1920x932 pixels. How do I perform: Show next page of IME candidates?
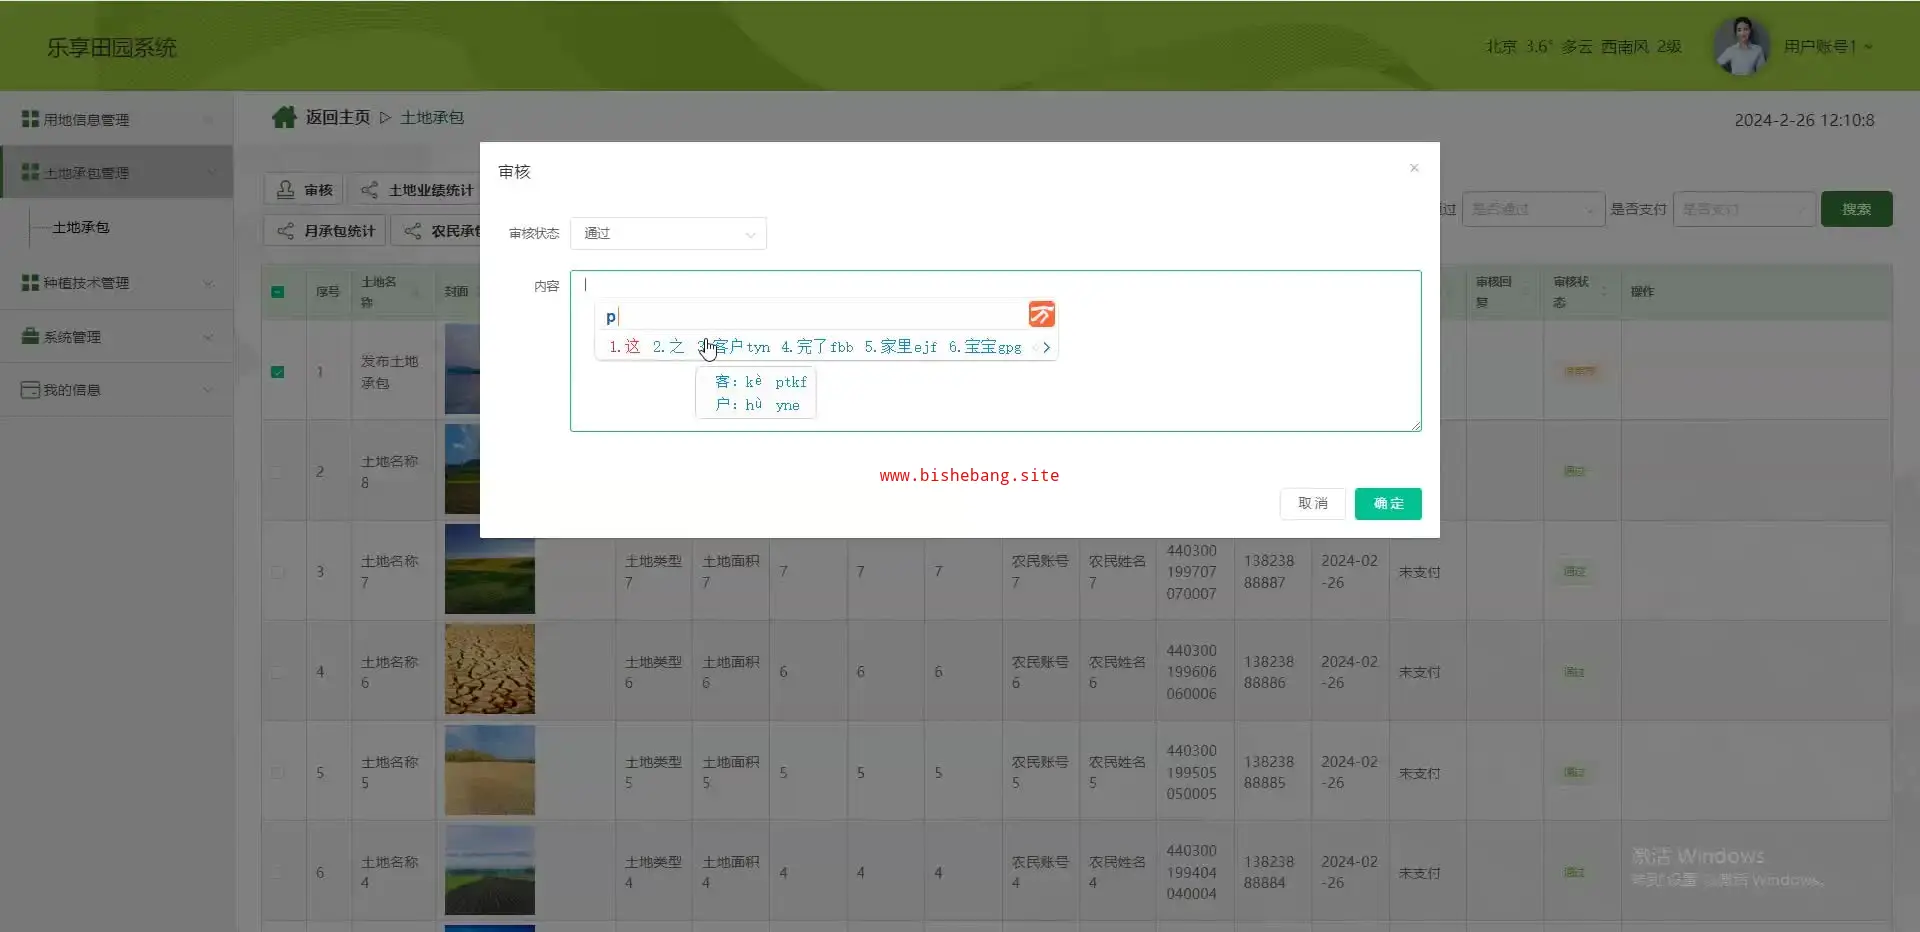(1046, 347)
